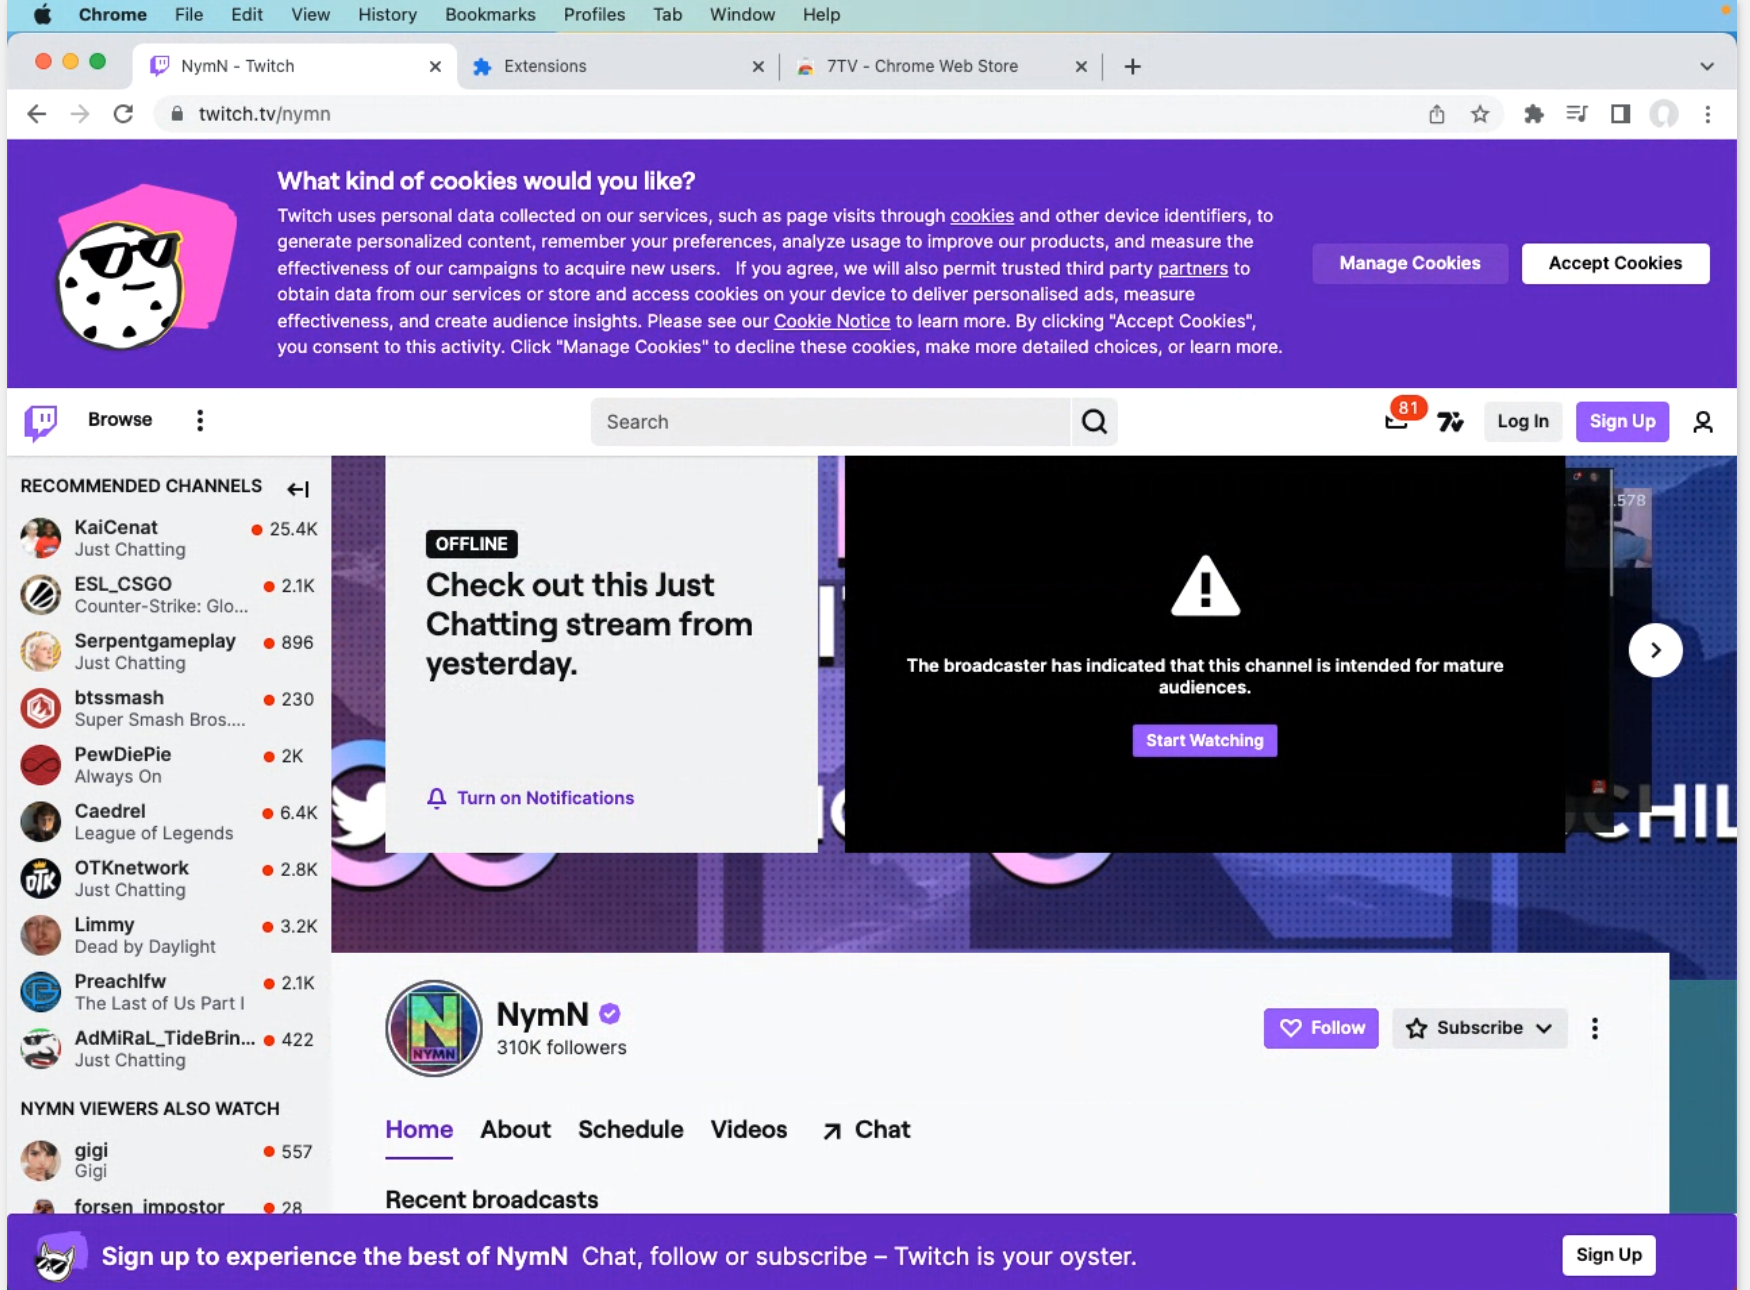The height and width of the screenshot is (1290, 1750).
Task: Select the Home channel tab
Action: click(x=419, y=1130)
